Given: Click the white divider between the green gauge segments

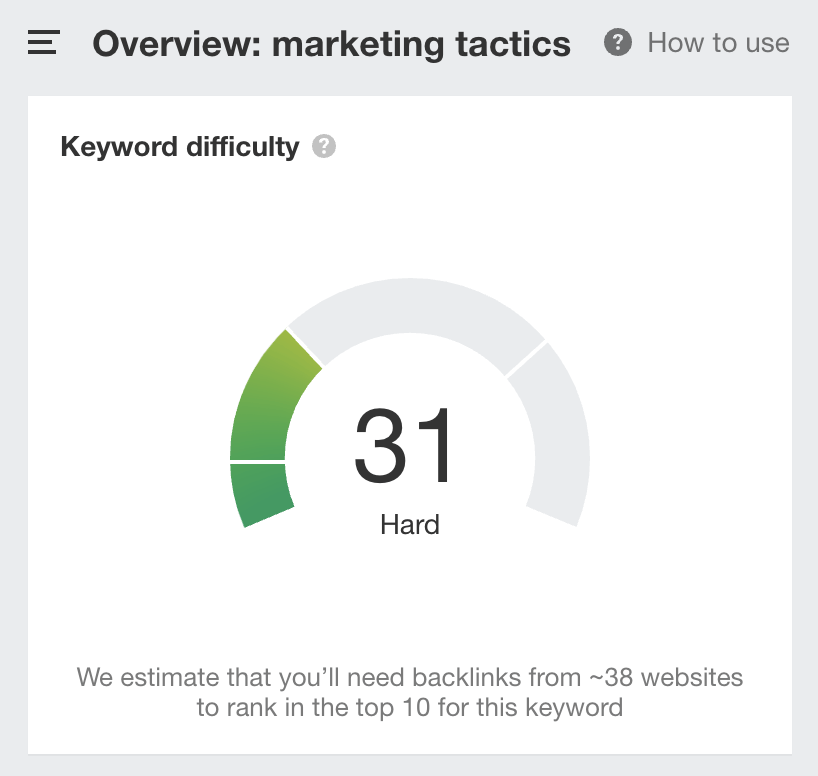Looking at the screenshot, I should [x=258, y=462].
